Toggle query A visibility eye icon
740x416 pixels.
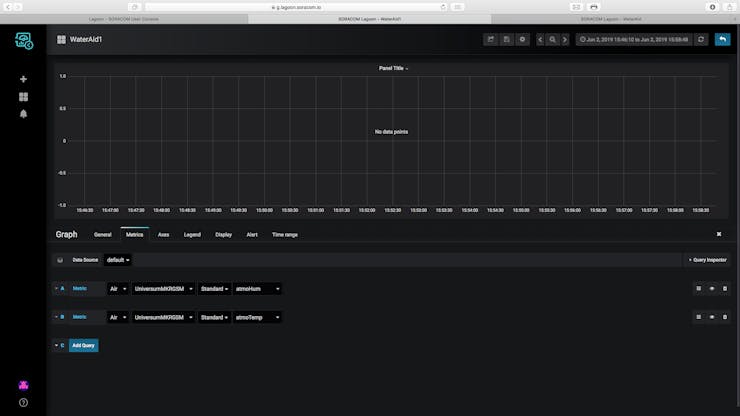[712, 289]
